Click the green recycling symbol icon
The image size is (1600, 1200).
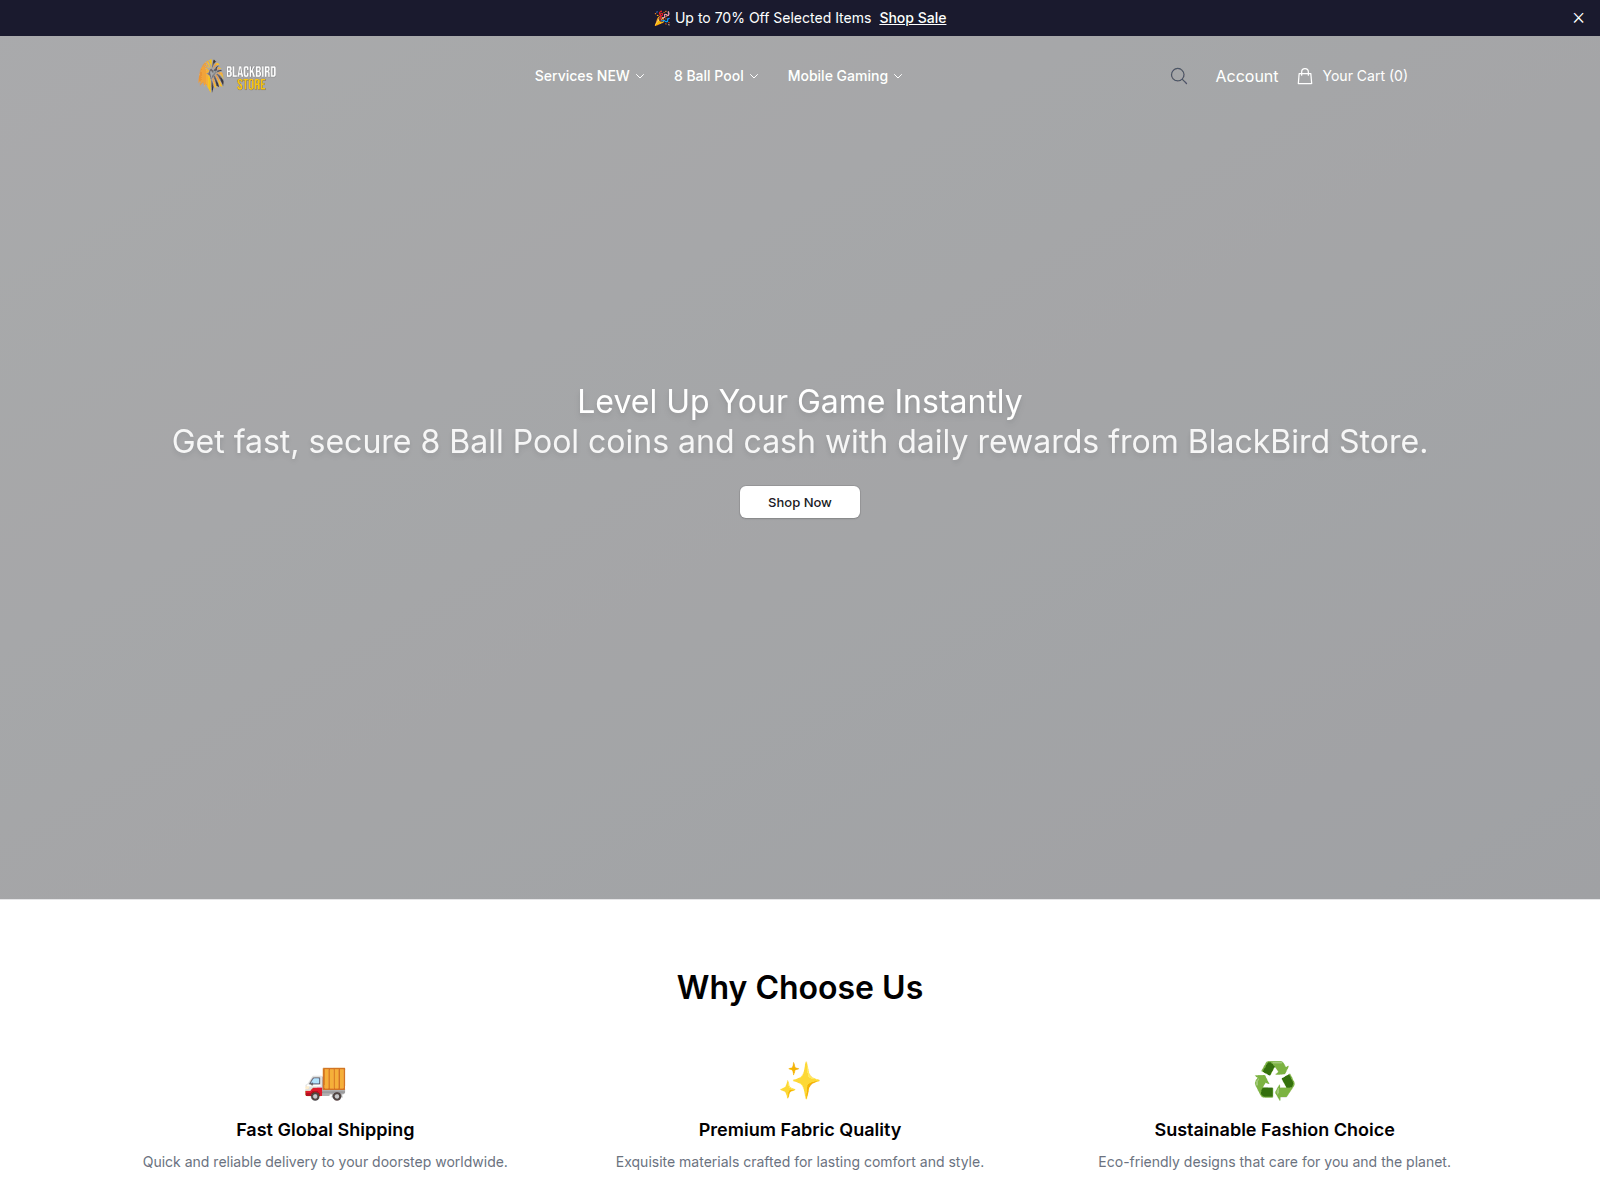coord(1275,1081)
